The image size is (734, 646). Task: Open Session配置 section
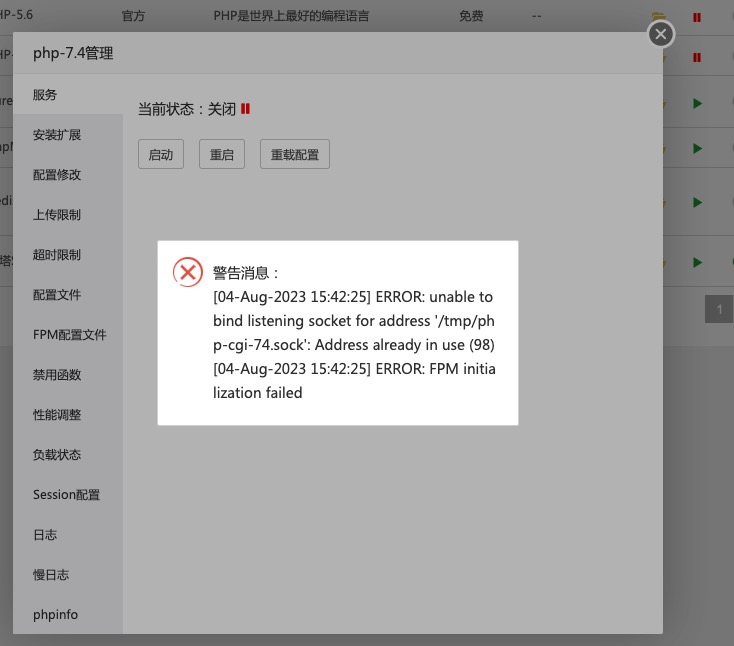click(x=68, y=494)
